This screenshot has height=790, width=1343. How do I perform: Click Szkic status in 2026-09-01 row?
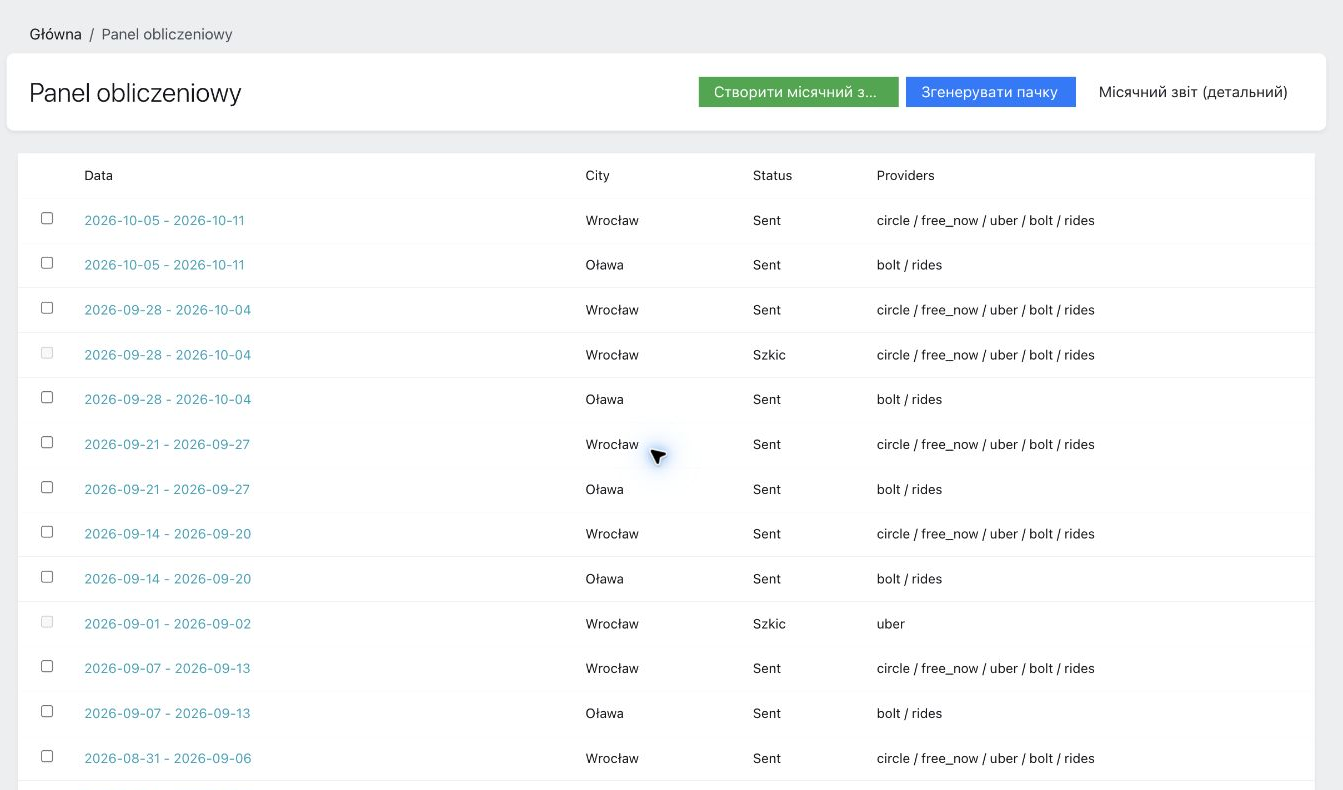769,624
